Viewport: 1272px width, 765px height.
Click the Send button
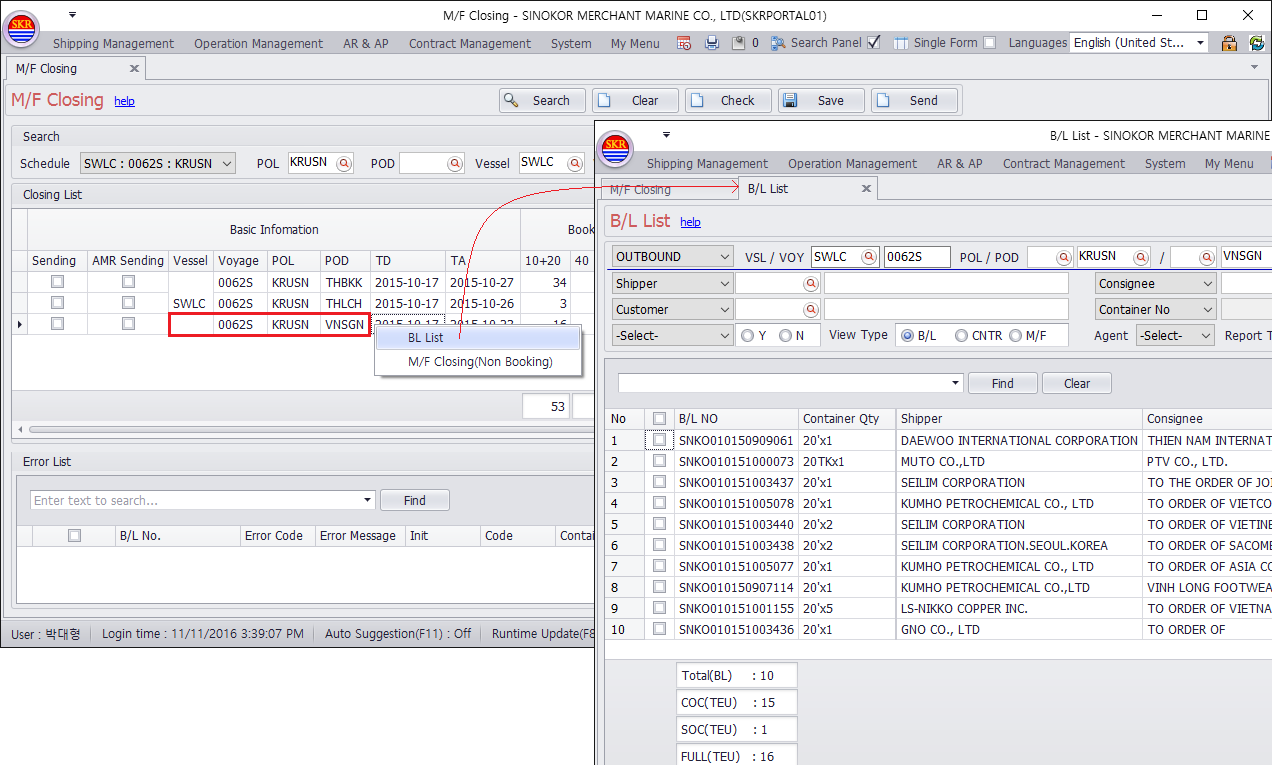(x=914, y=101)
